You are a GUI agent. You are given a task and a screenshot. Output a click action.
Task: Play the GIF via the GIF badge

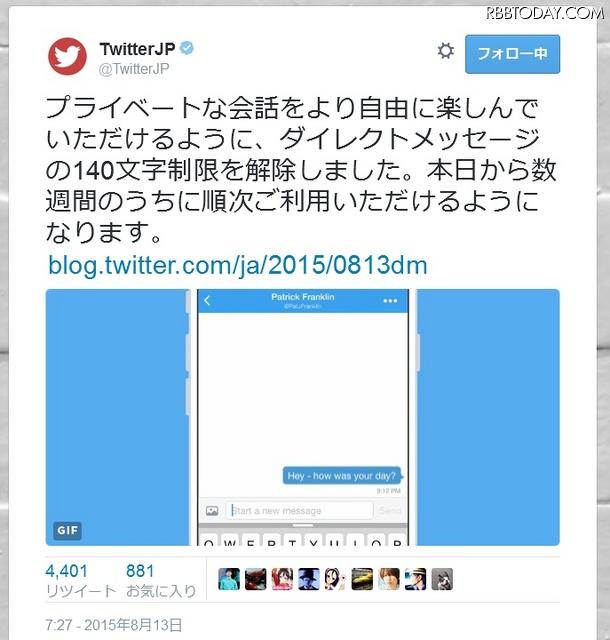pyautogui.click(x=67, y=530)
